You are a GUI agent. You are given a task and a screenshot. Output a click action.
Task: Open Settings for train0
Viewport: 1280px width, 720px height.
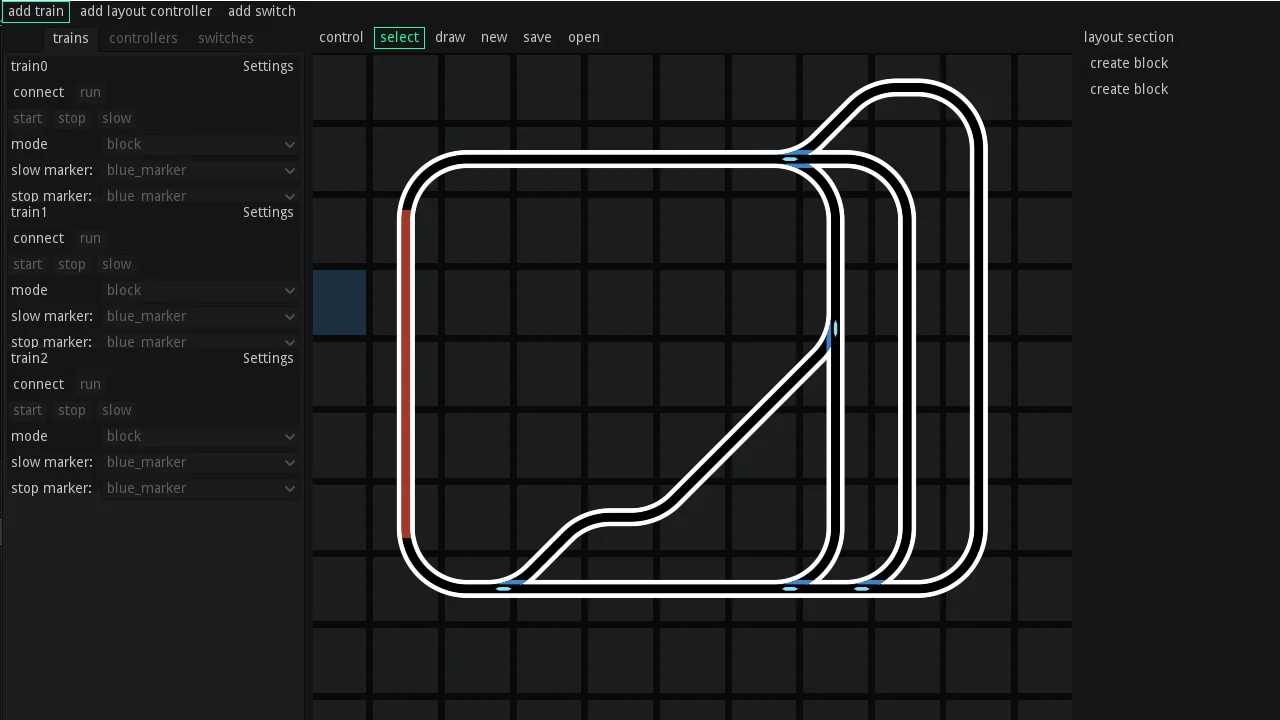click(x=268, y=66)
